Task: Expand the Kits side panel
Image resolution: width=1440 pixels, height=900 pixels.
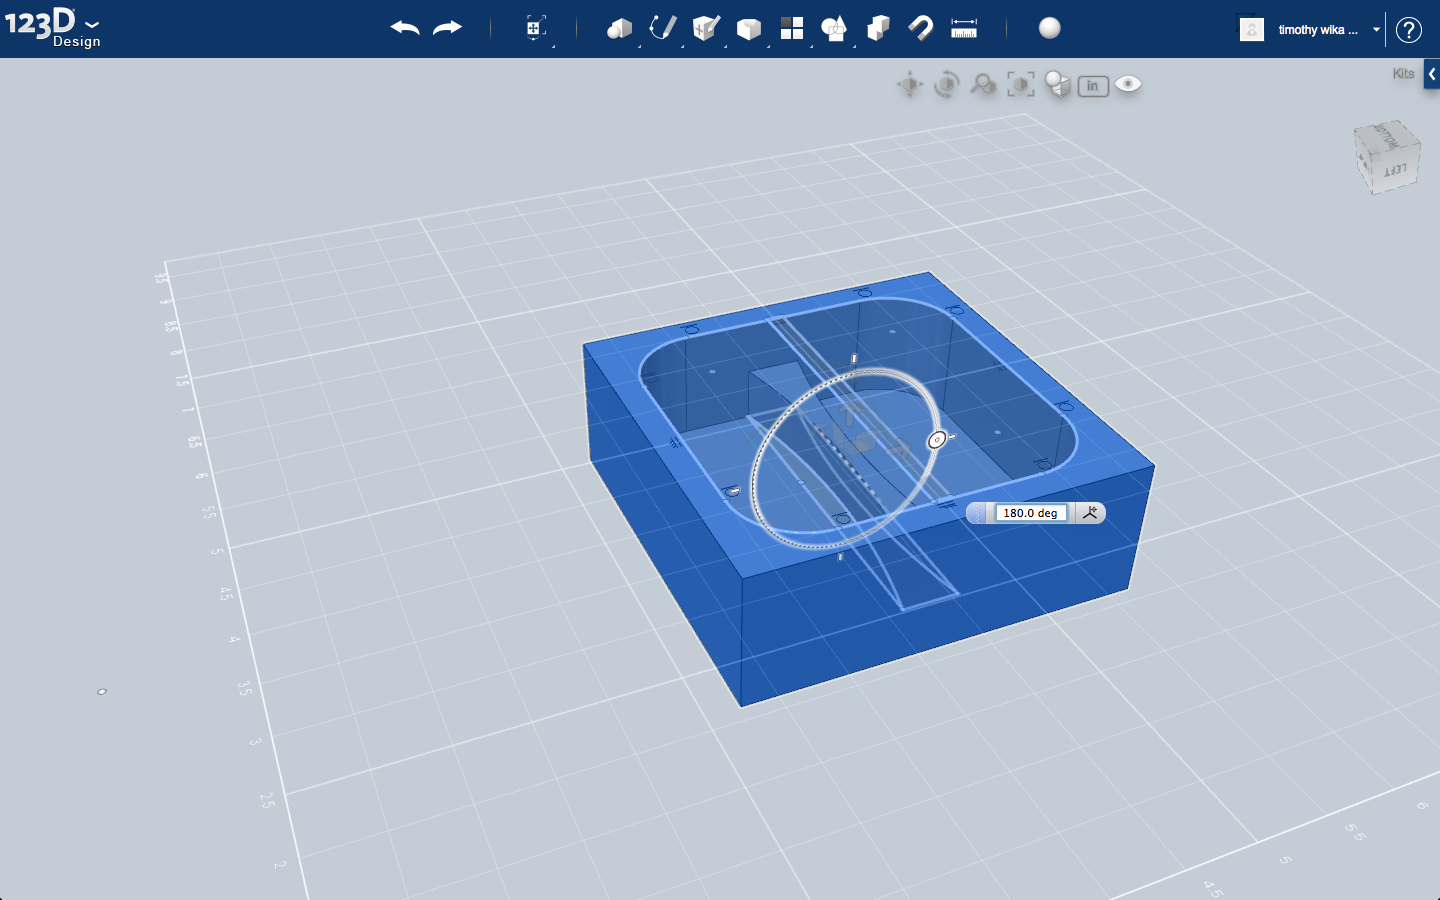Action: (1432, 74)
